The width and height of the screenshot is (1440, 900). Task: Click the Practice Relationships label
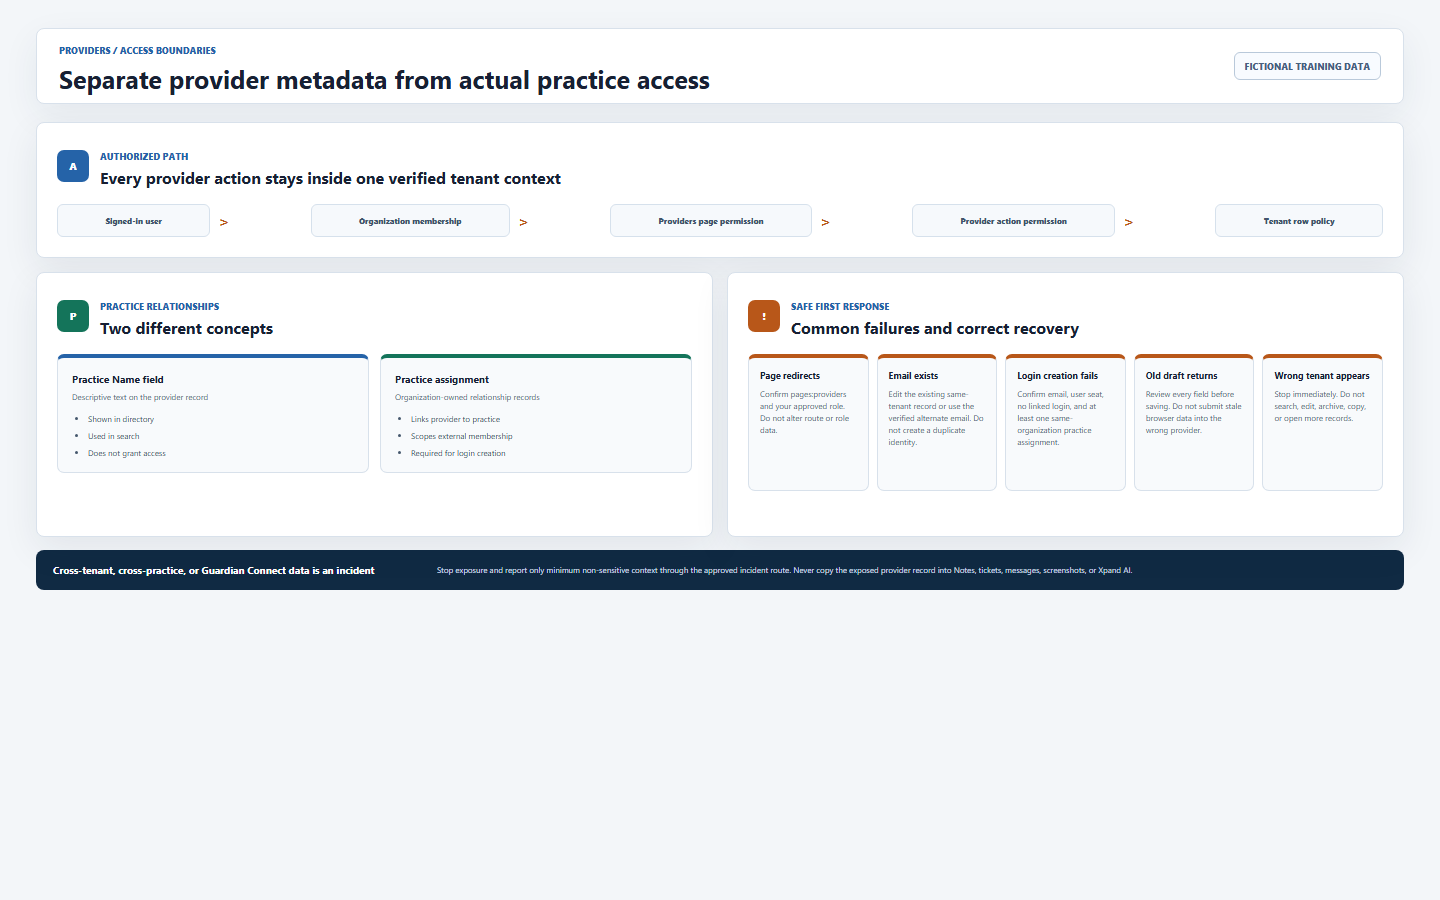click(x=159, y=306)
